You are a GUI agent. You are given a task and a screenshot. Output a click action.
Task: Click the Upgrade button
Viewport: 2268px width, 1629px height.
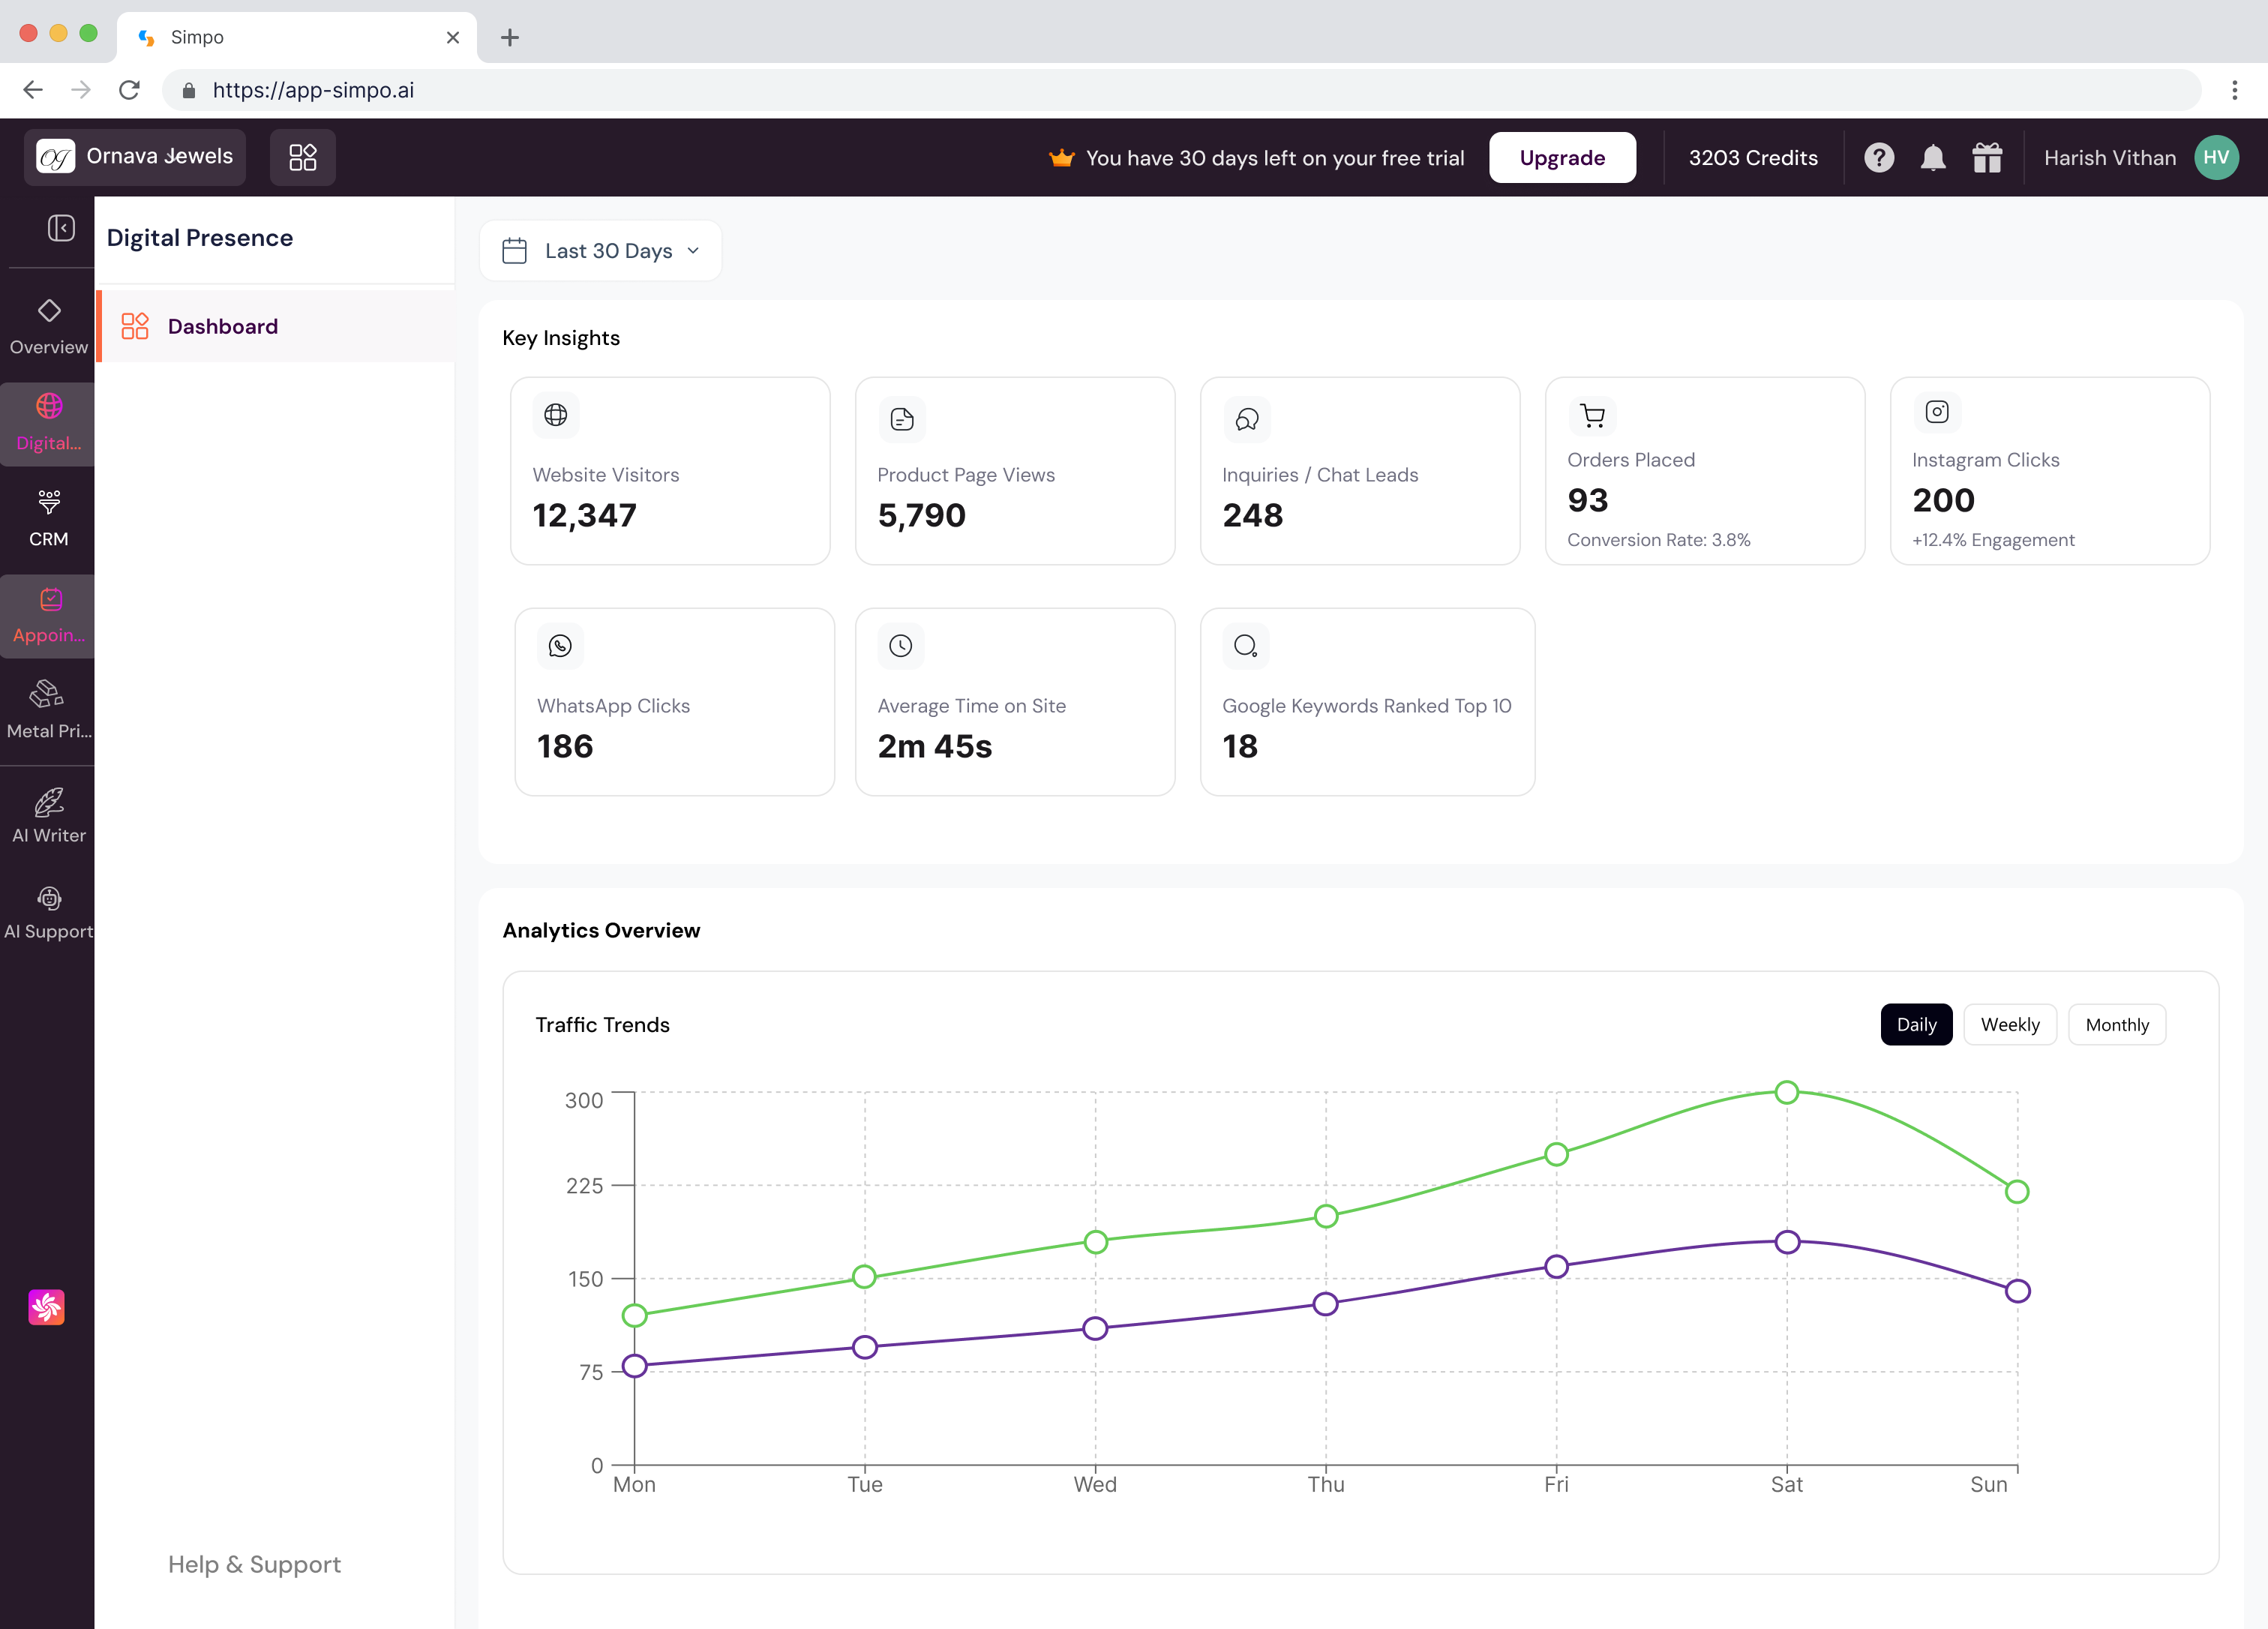[1561, 158]
